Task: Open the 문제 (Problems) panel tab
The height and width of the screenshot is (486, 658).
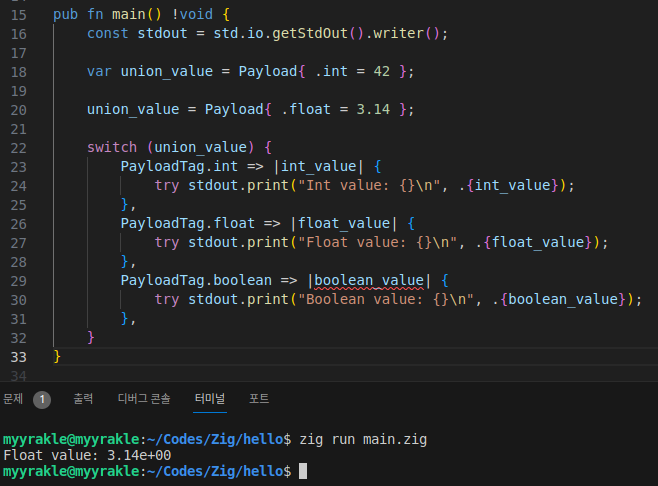Action: click(13, 398)
